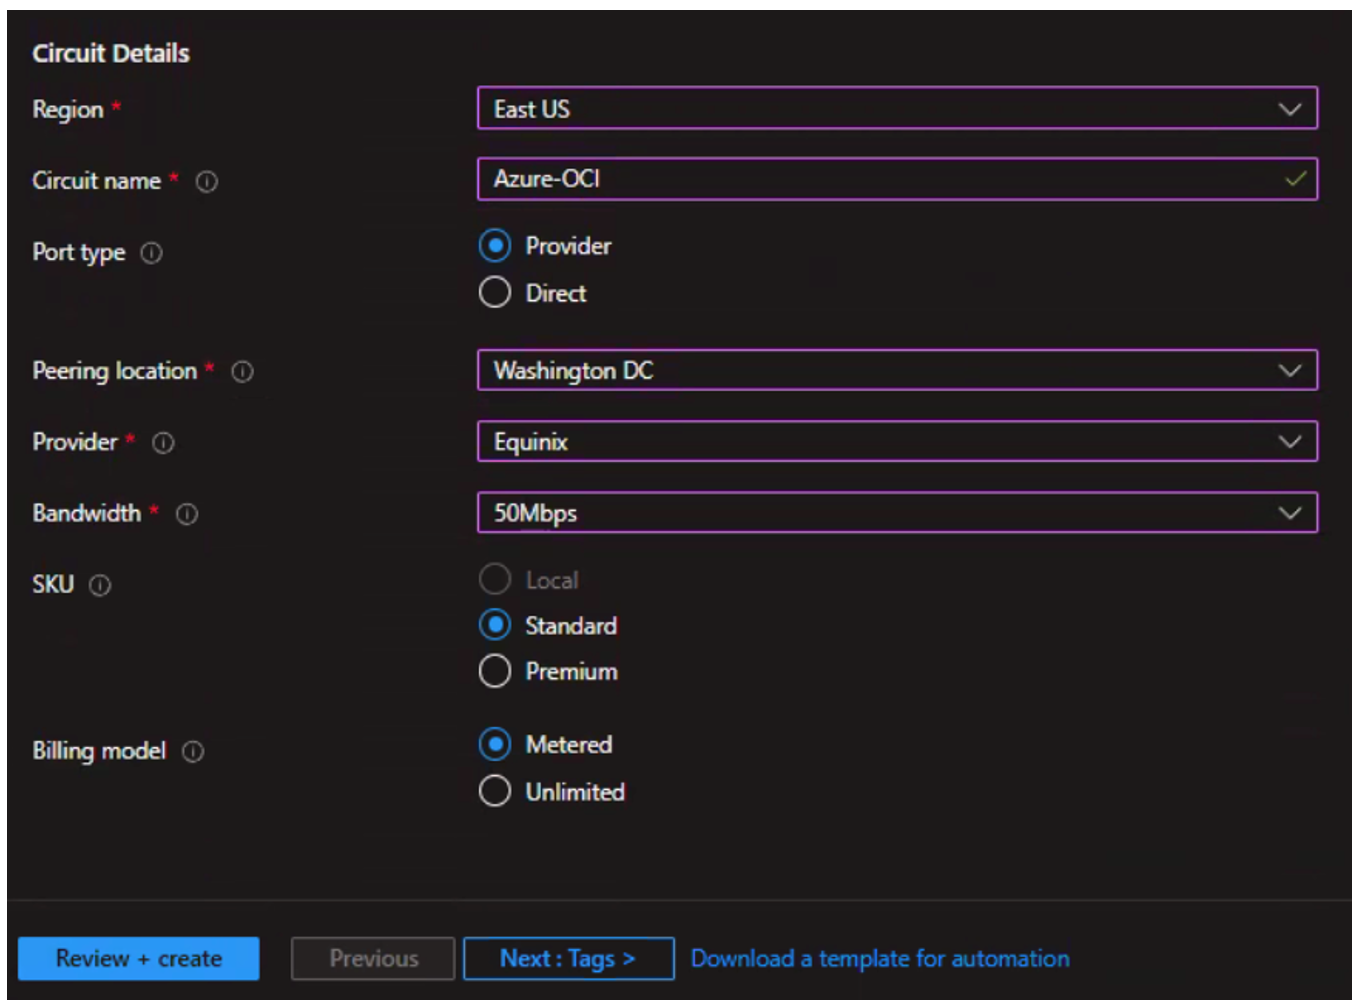Viewport: 1363px width, 1003px height.
Task: Open the Region dropdown showing East US
Action: 896,109
